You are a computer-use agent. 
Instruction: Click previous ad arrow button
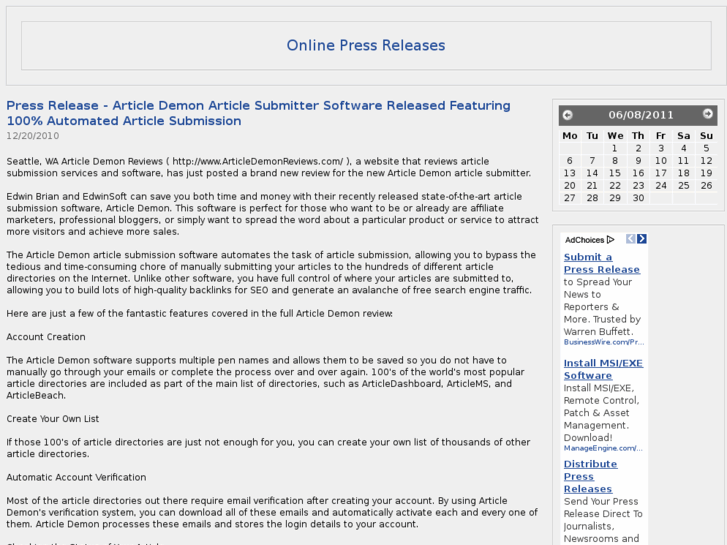631,239
